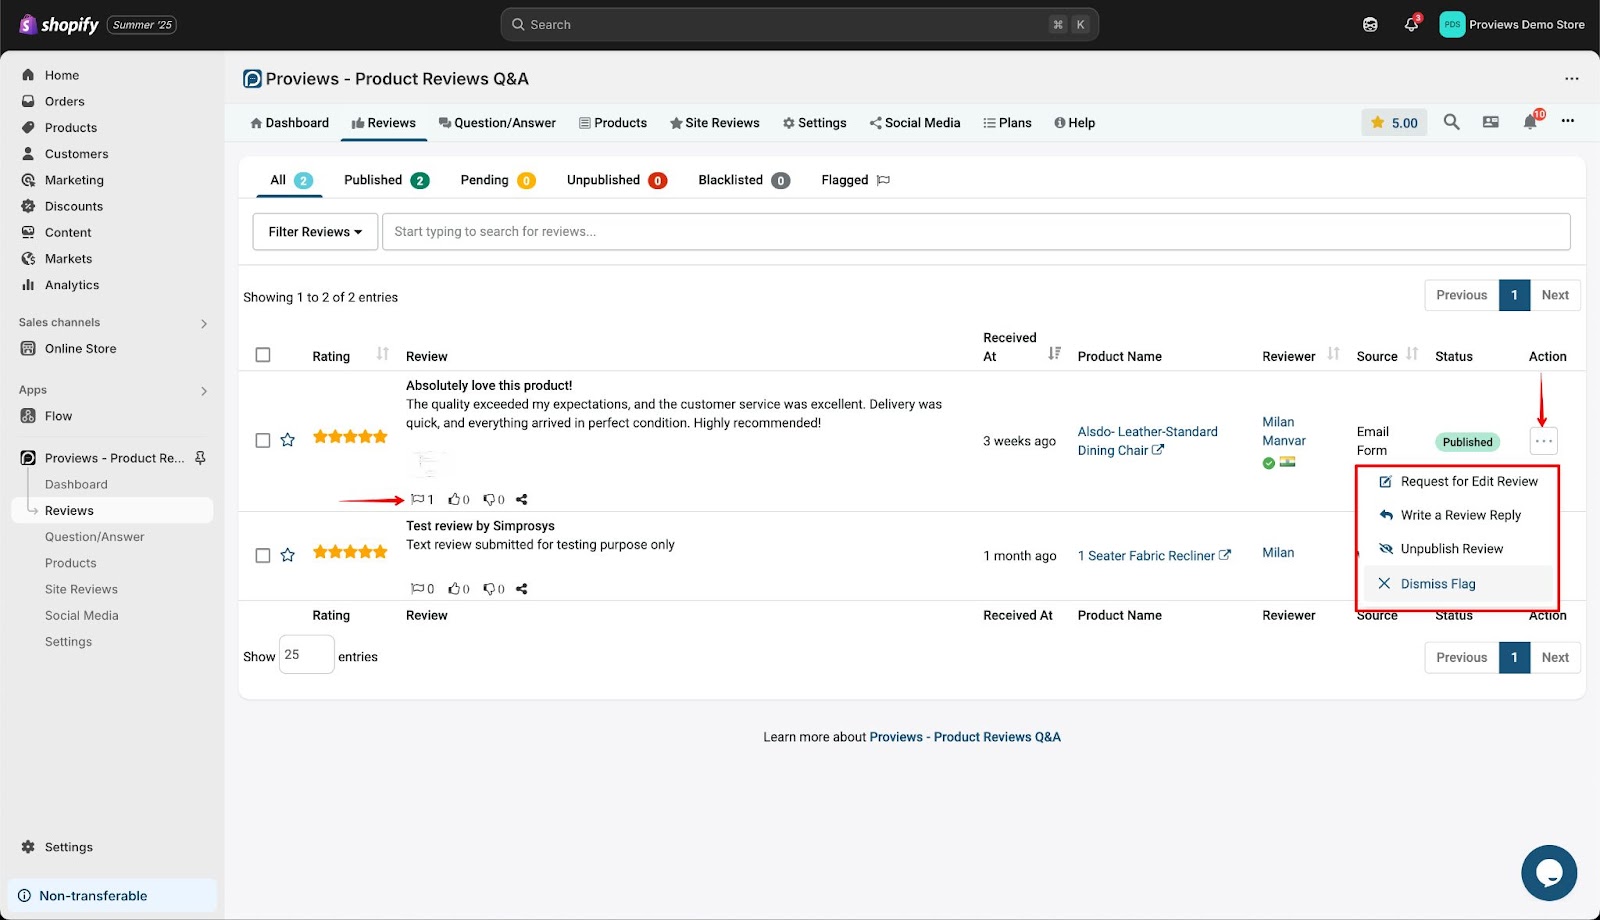Expand the Sales channels section
The height and width of the screenshot is (920, 1600).
[x=204, y=323]
